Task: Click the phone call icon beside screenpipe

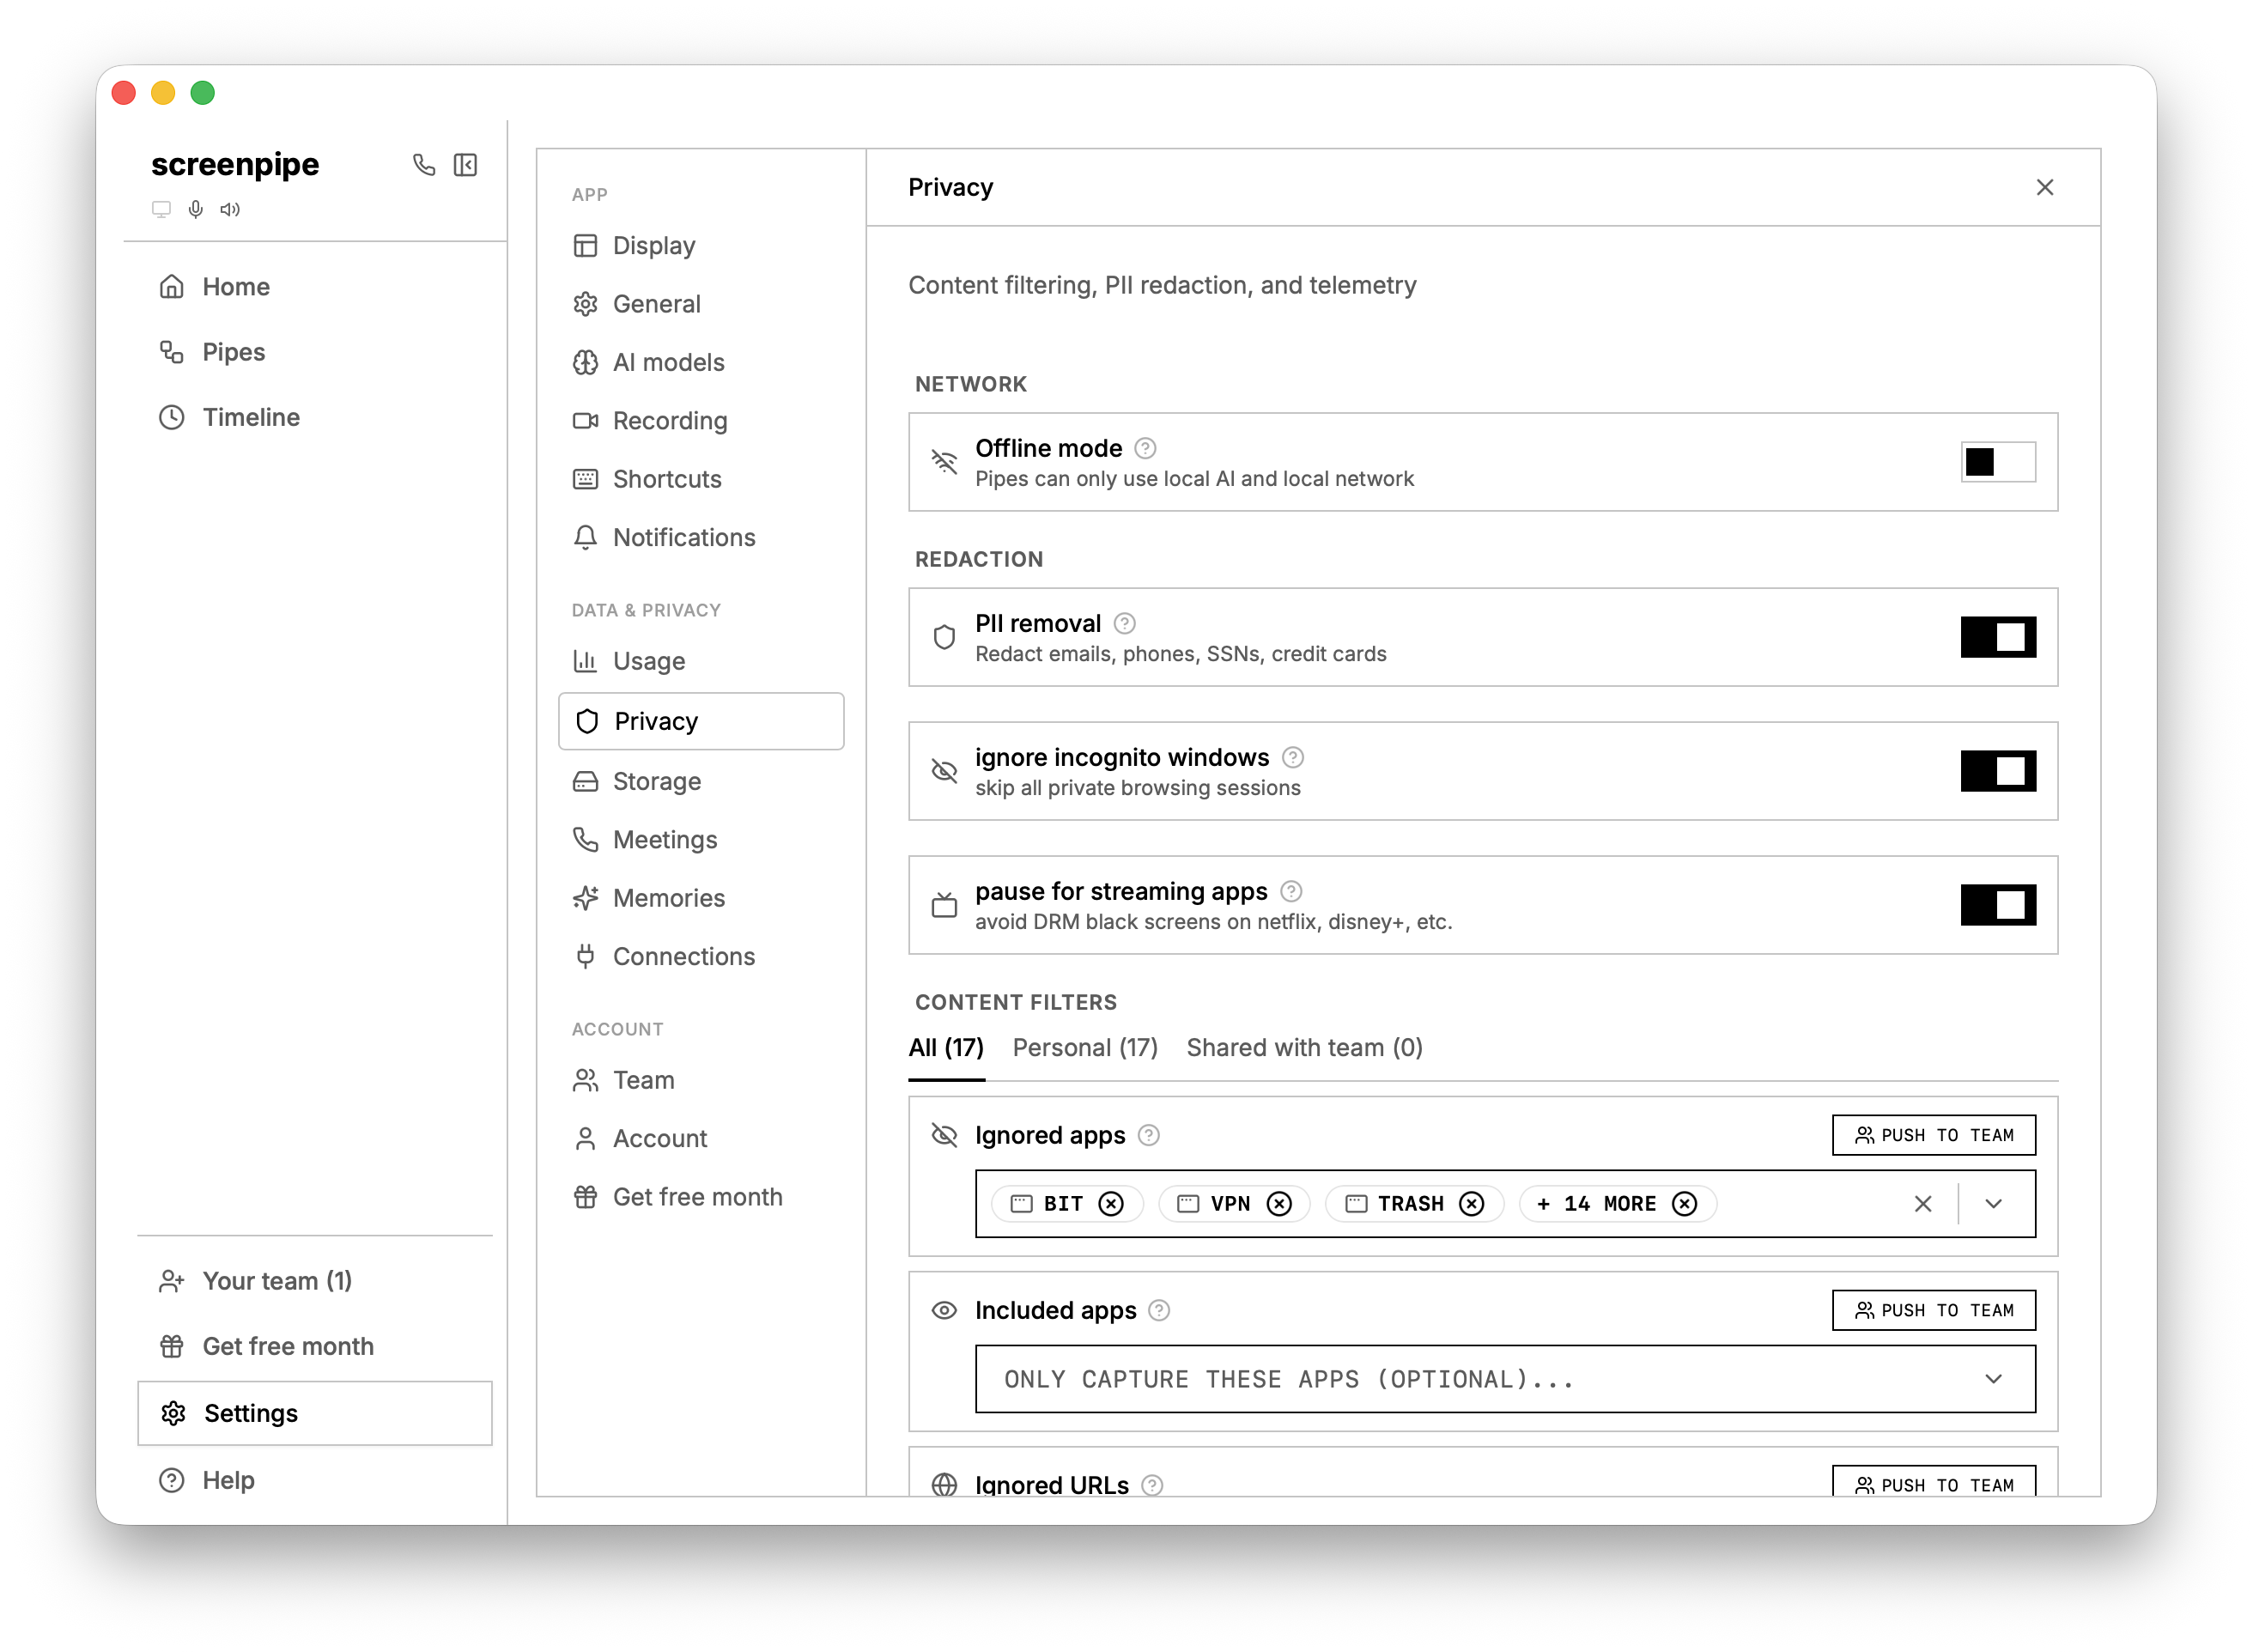Action: [x=424, y=165]
